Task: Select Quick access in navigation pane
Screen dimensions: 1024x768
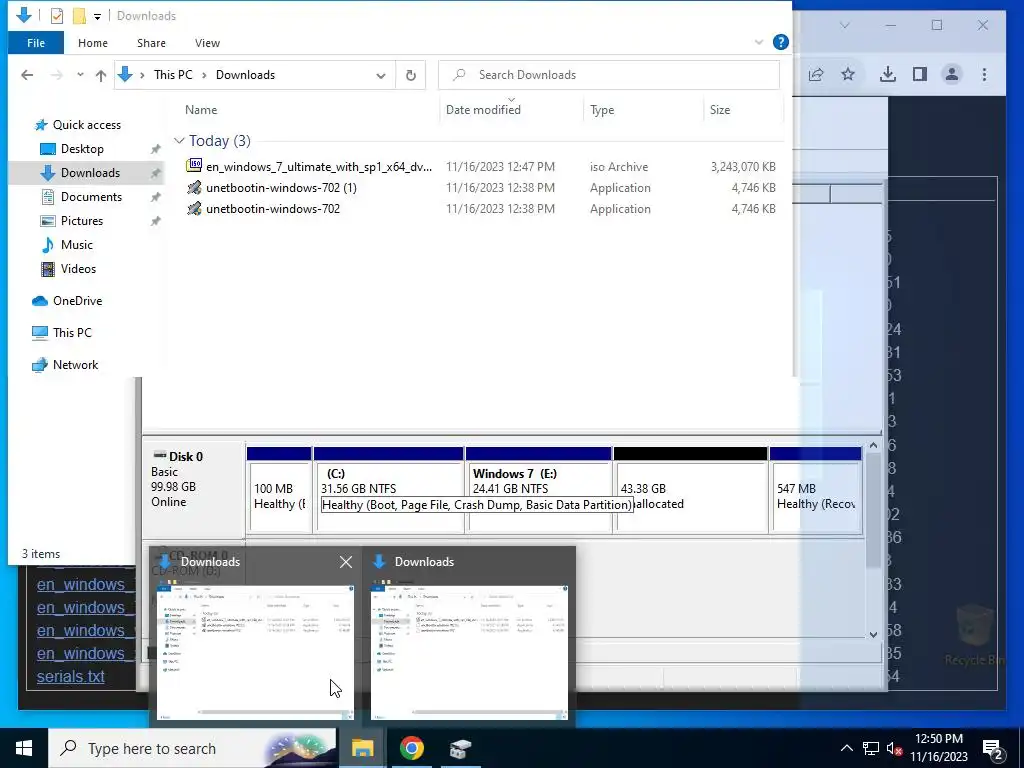Action: point(86,125)
